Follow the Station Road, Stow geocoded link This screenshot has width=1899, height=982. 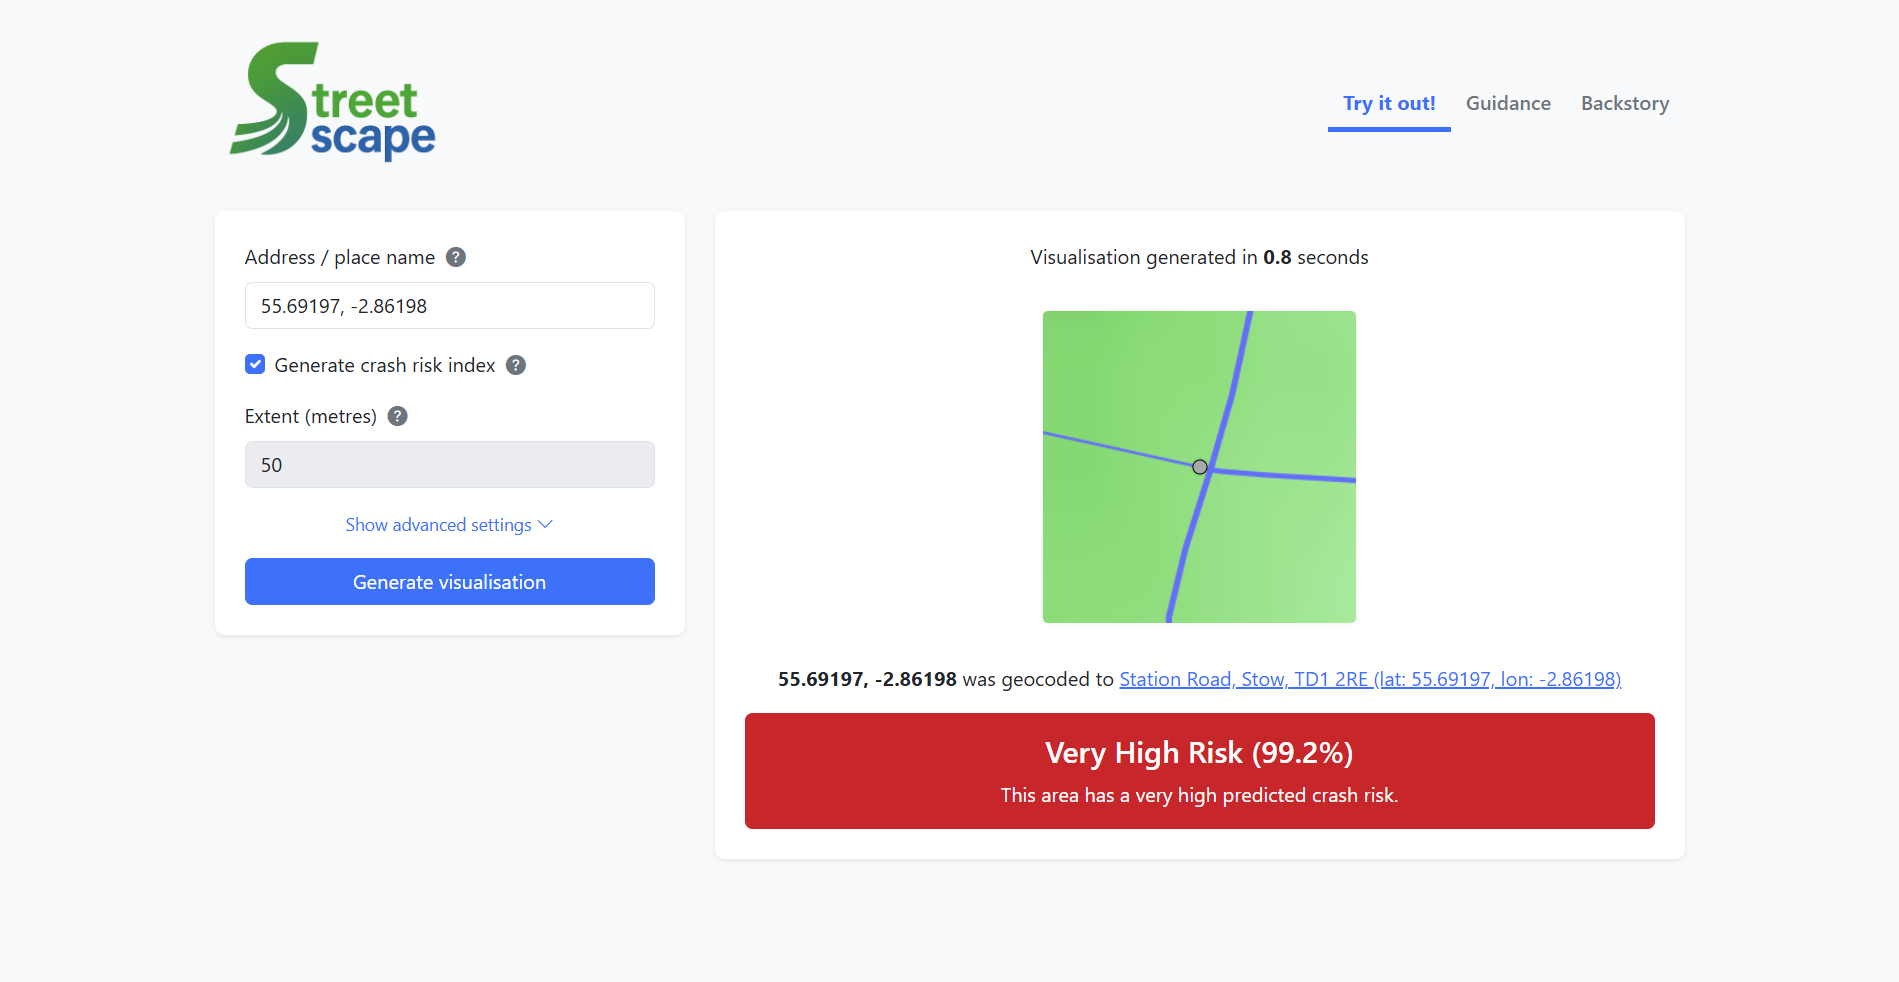coord(1369,679)
